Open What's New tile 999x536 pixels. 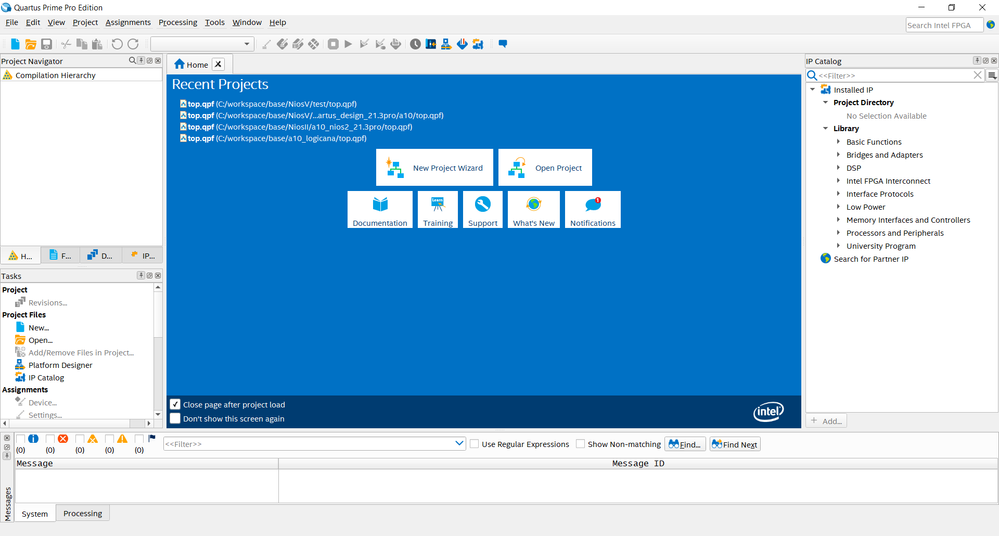pyautogui.click(x=533, y=210)
